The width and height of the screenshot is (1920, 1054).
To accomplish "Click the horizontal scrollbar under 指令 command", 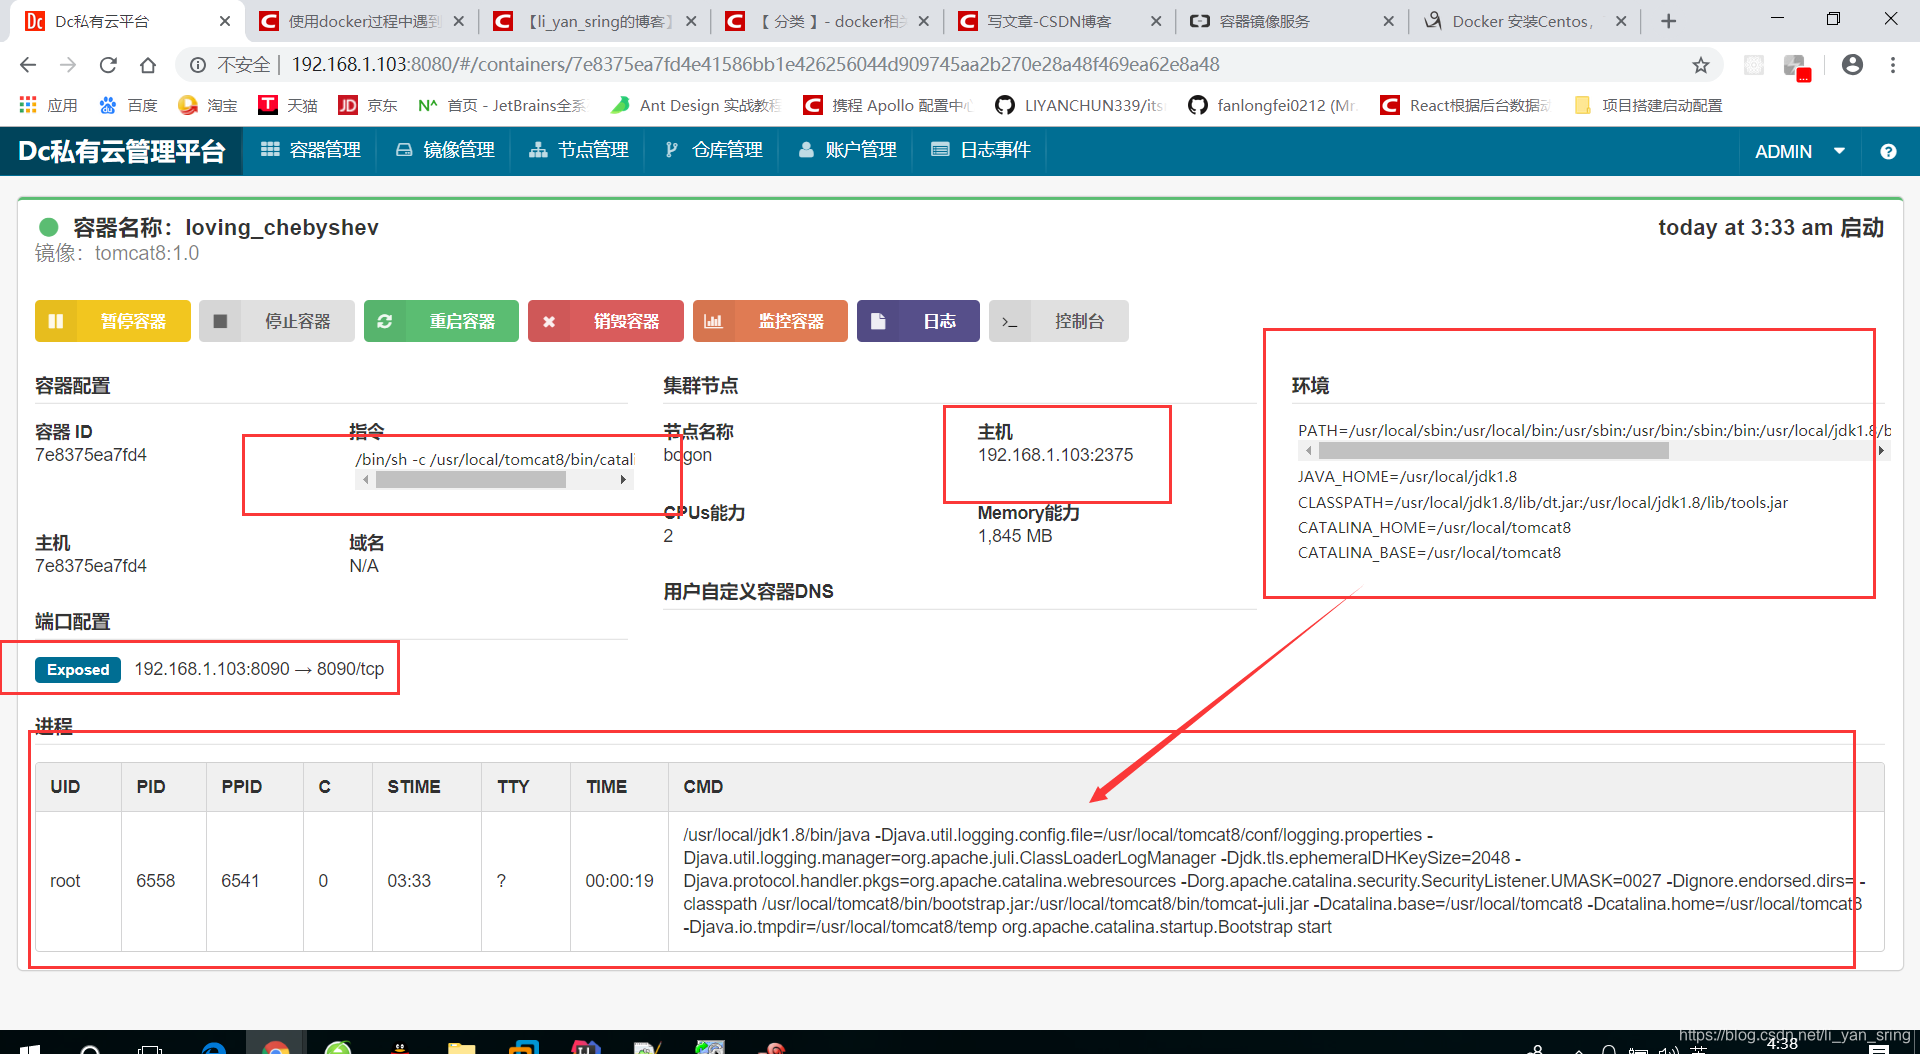I will 470,480.
